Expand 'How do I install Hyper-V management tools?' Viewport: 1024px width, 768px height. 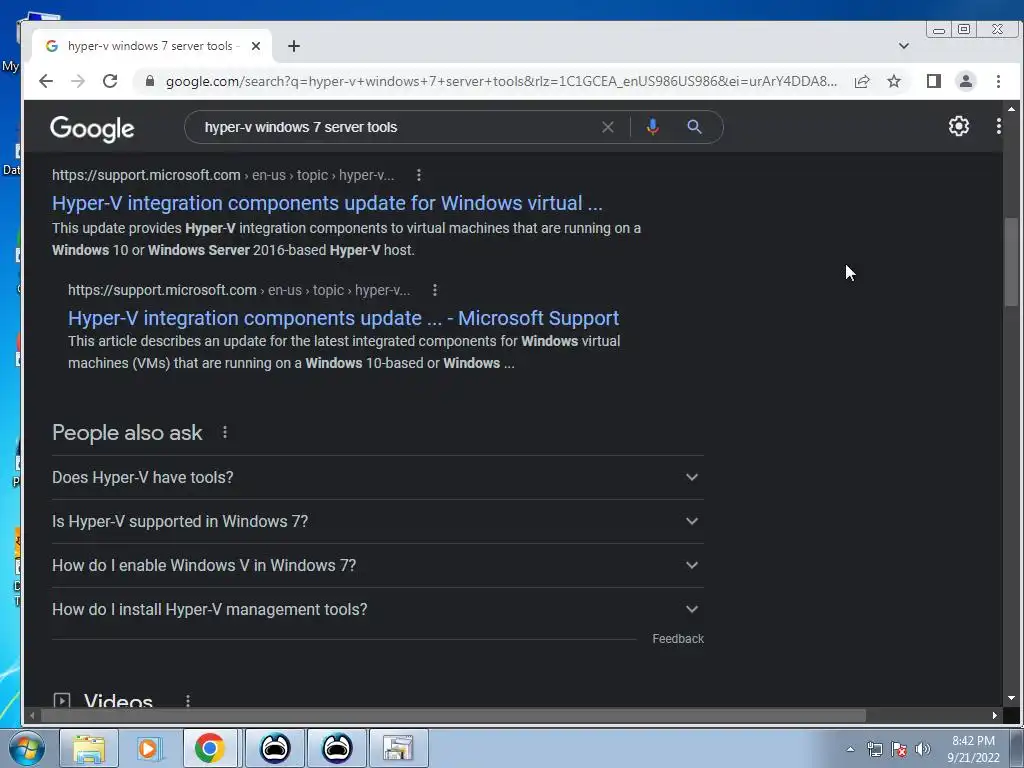377,609
